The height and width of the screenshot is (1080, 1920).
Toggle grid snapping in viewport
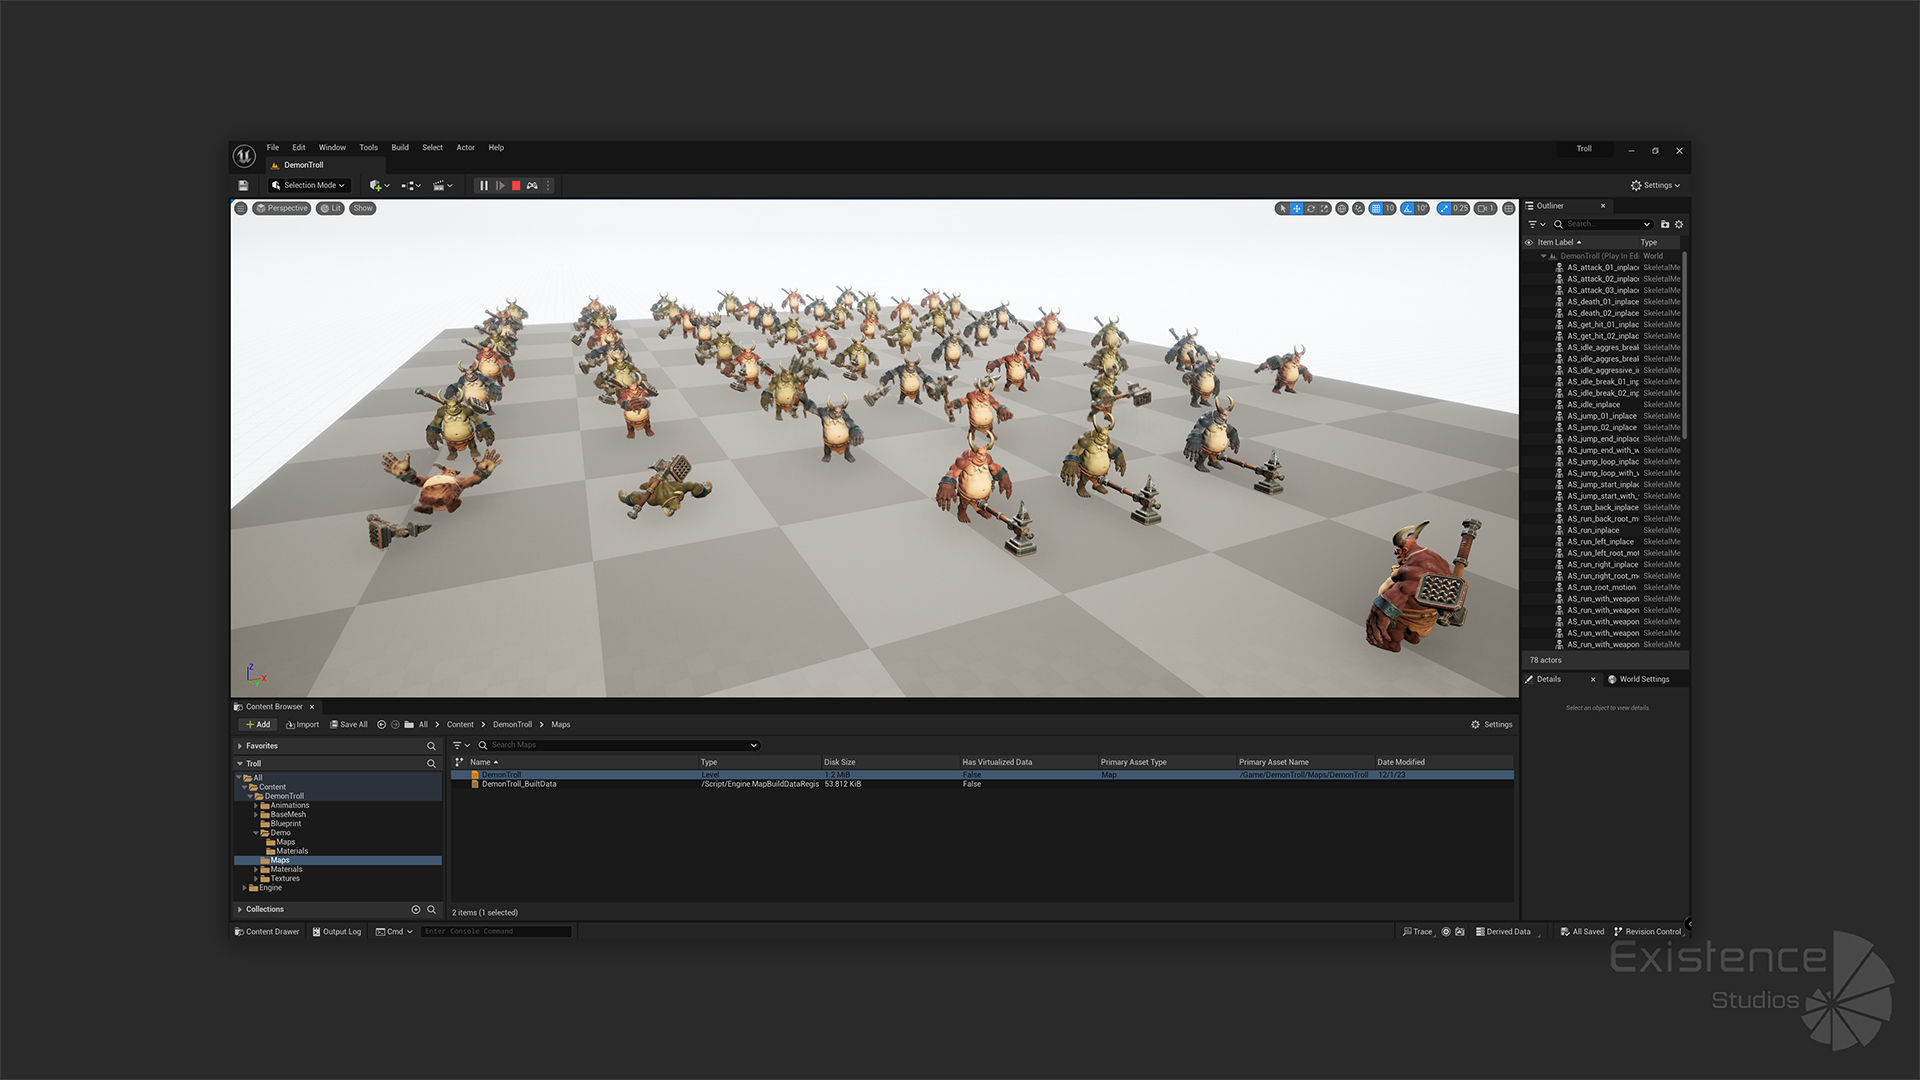coord(1376,209)
